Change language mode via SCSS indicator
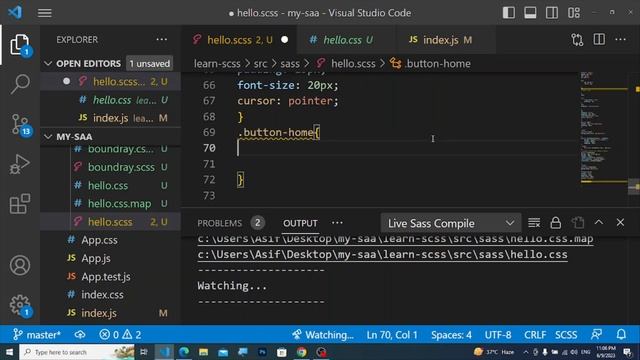Viewport: 640px width, 360px height. pos(566,335)
